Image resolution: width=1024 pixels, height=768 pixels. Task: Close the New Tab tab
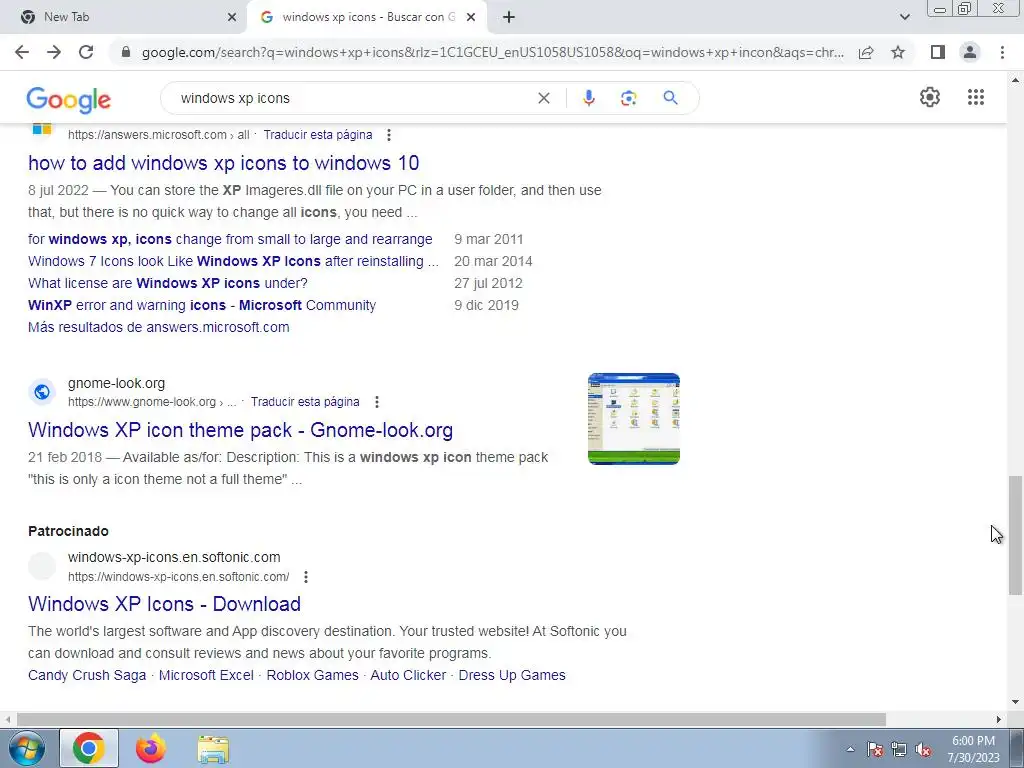click(x=232, y=17)
